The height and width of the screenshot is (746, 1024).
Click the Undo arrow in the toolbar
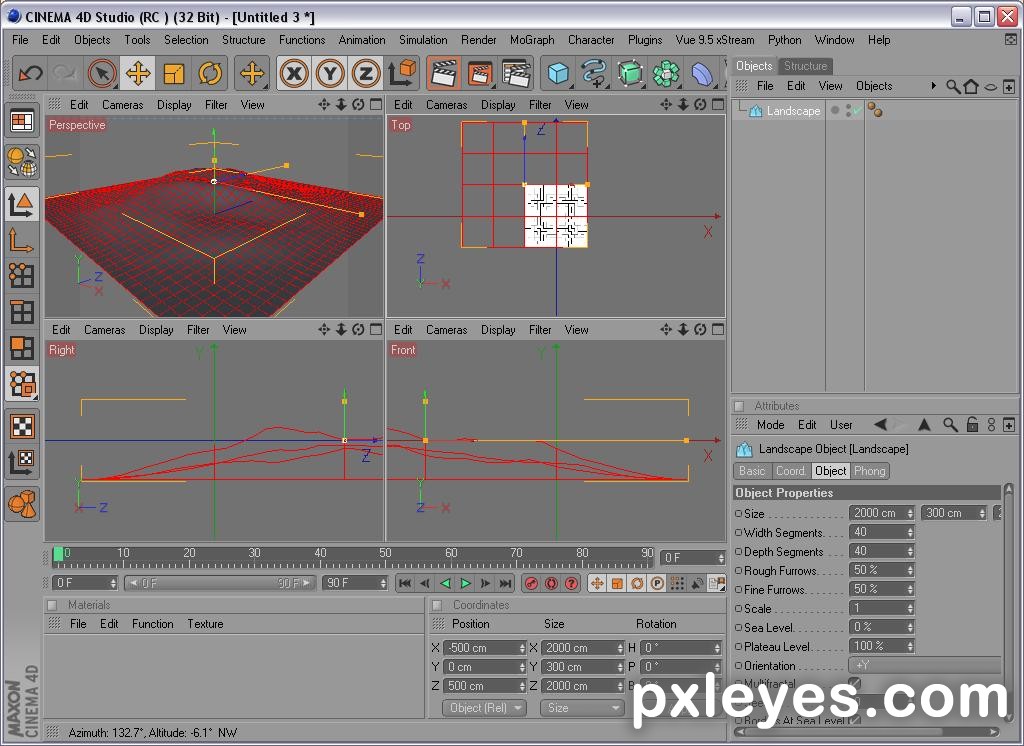pyautogui.click(x=30, y=73)
